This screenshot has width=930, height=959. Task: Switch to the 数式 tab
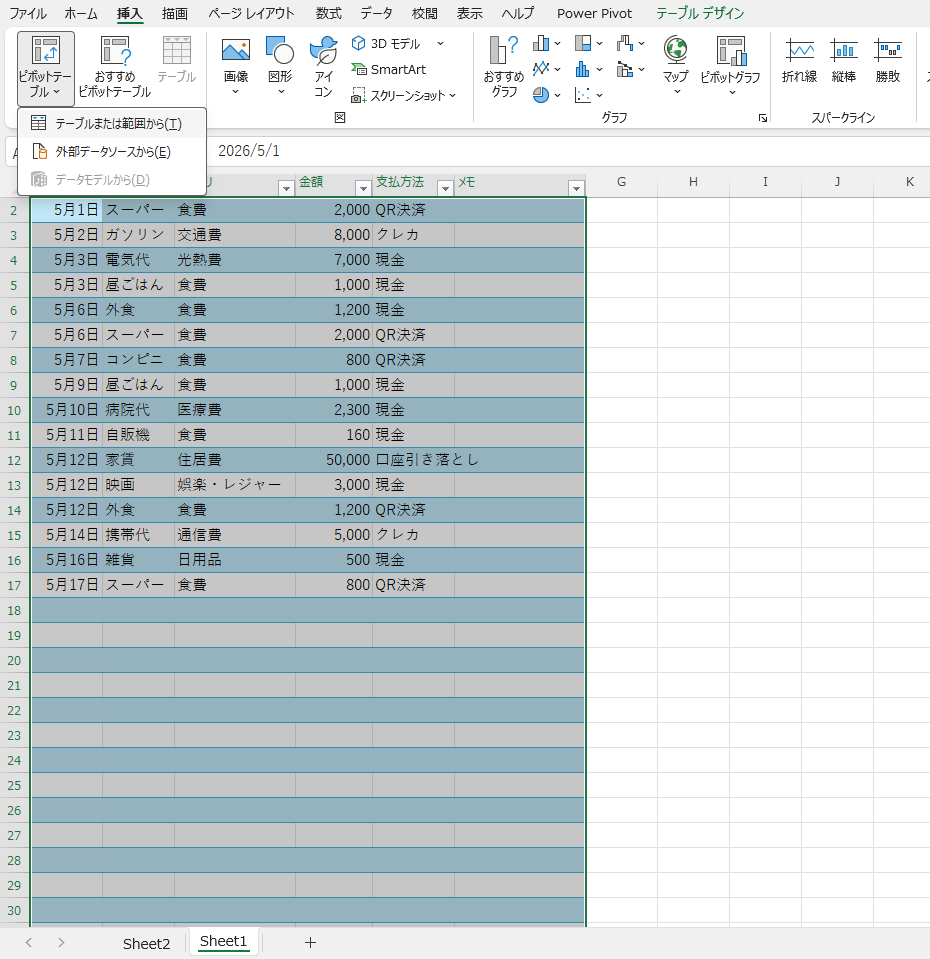tap(328, 13)
